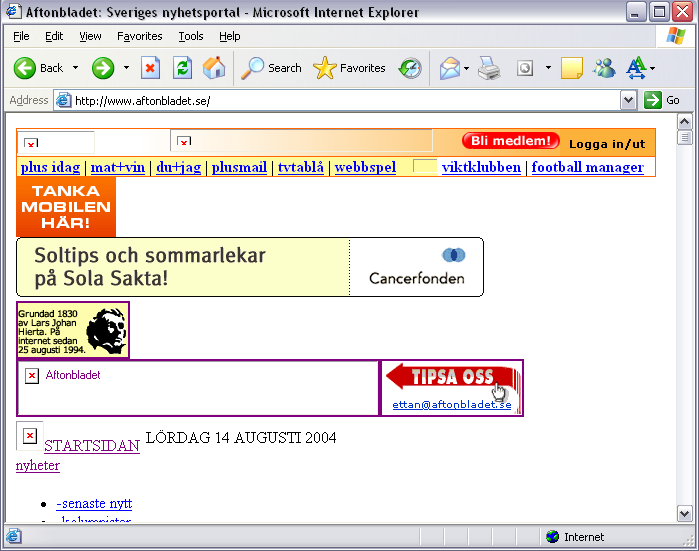
Task: Click the Internet zone globe icon
Action: [x=552, y=536]
